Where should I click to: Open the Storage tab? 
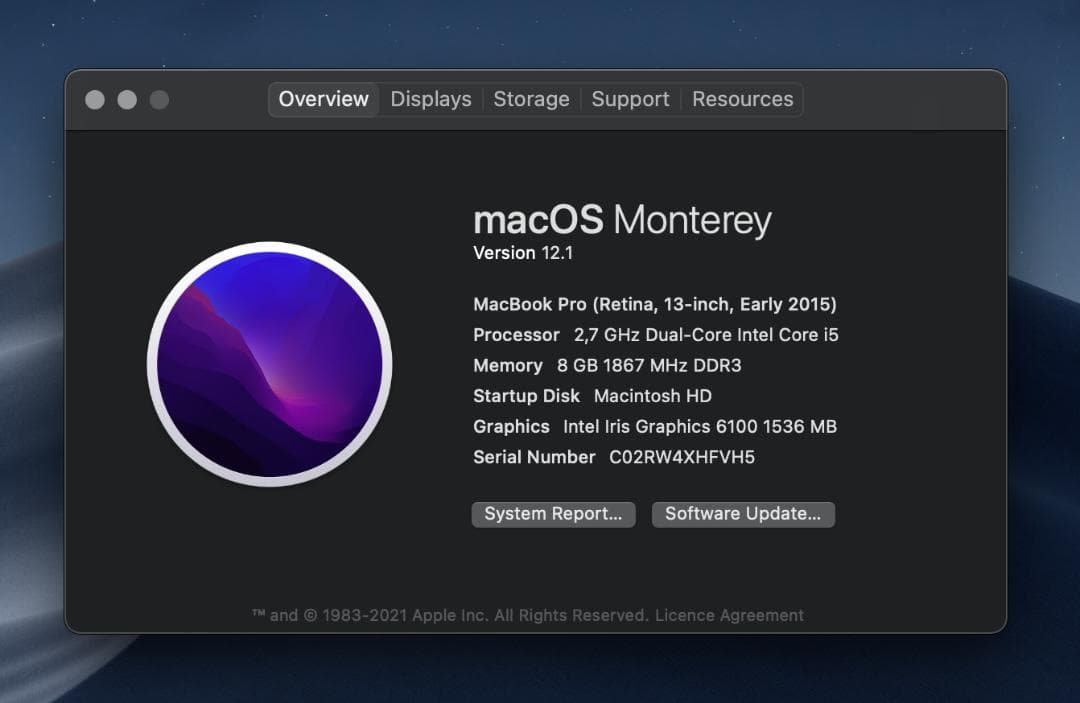[x=531, y=99]
